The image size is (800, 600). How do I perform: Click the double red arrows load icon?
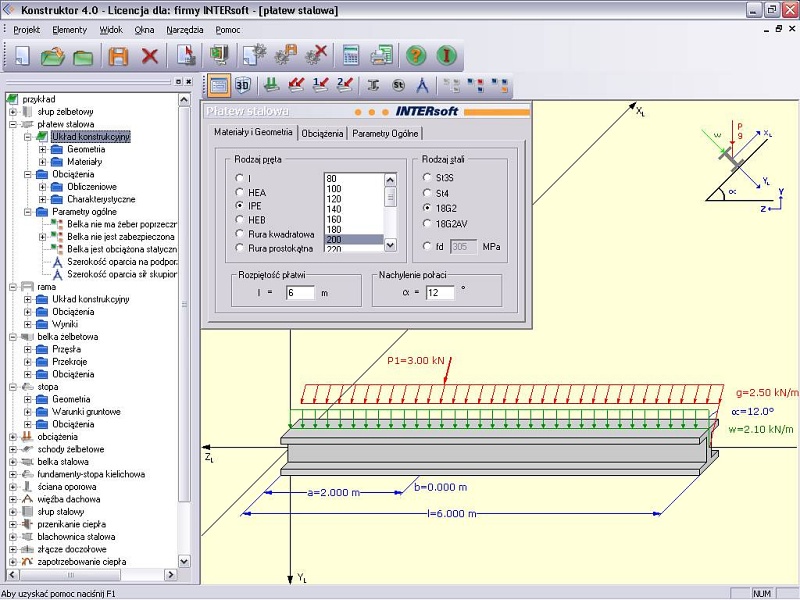tap(296, 85)
